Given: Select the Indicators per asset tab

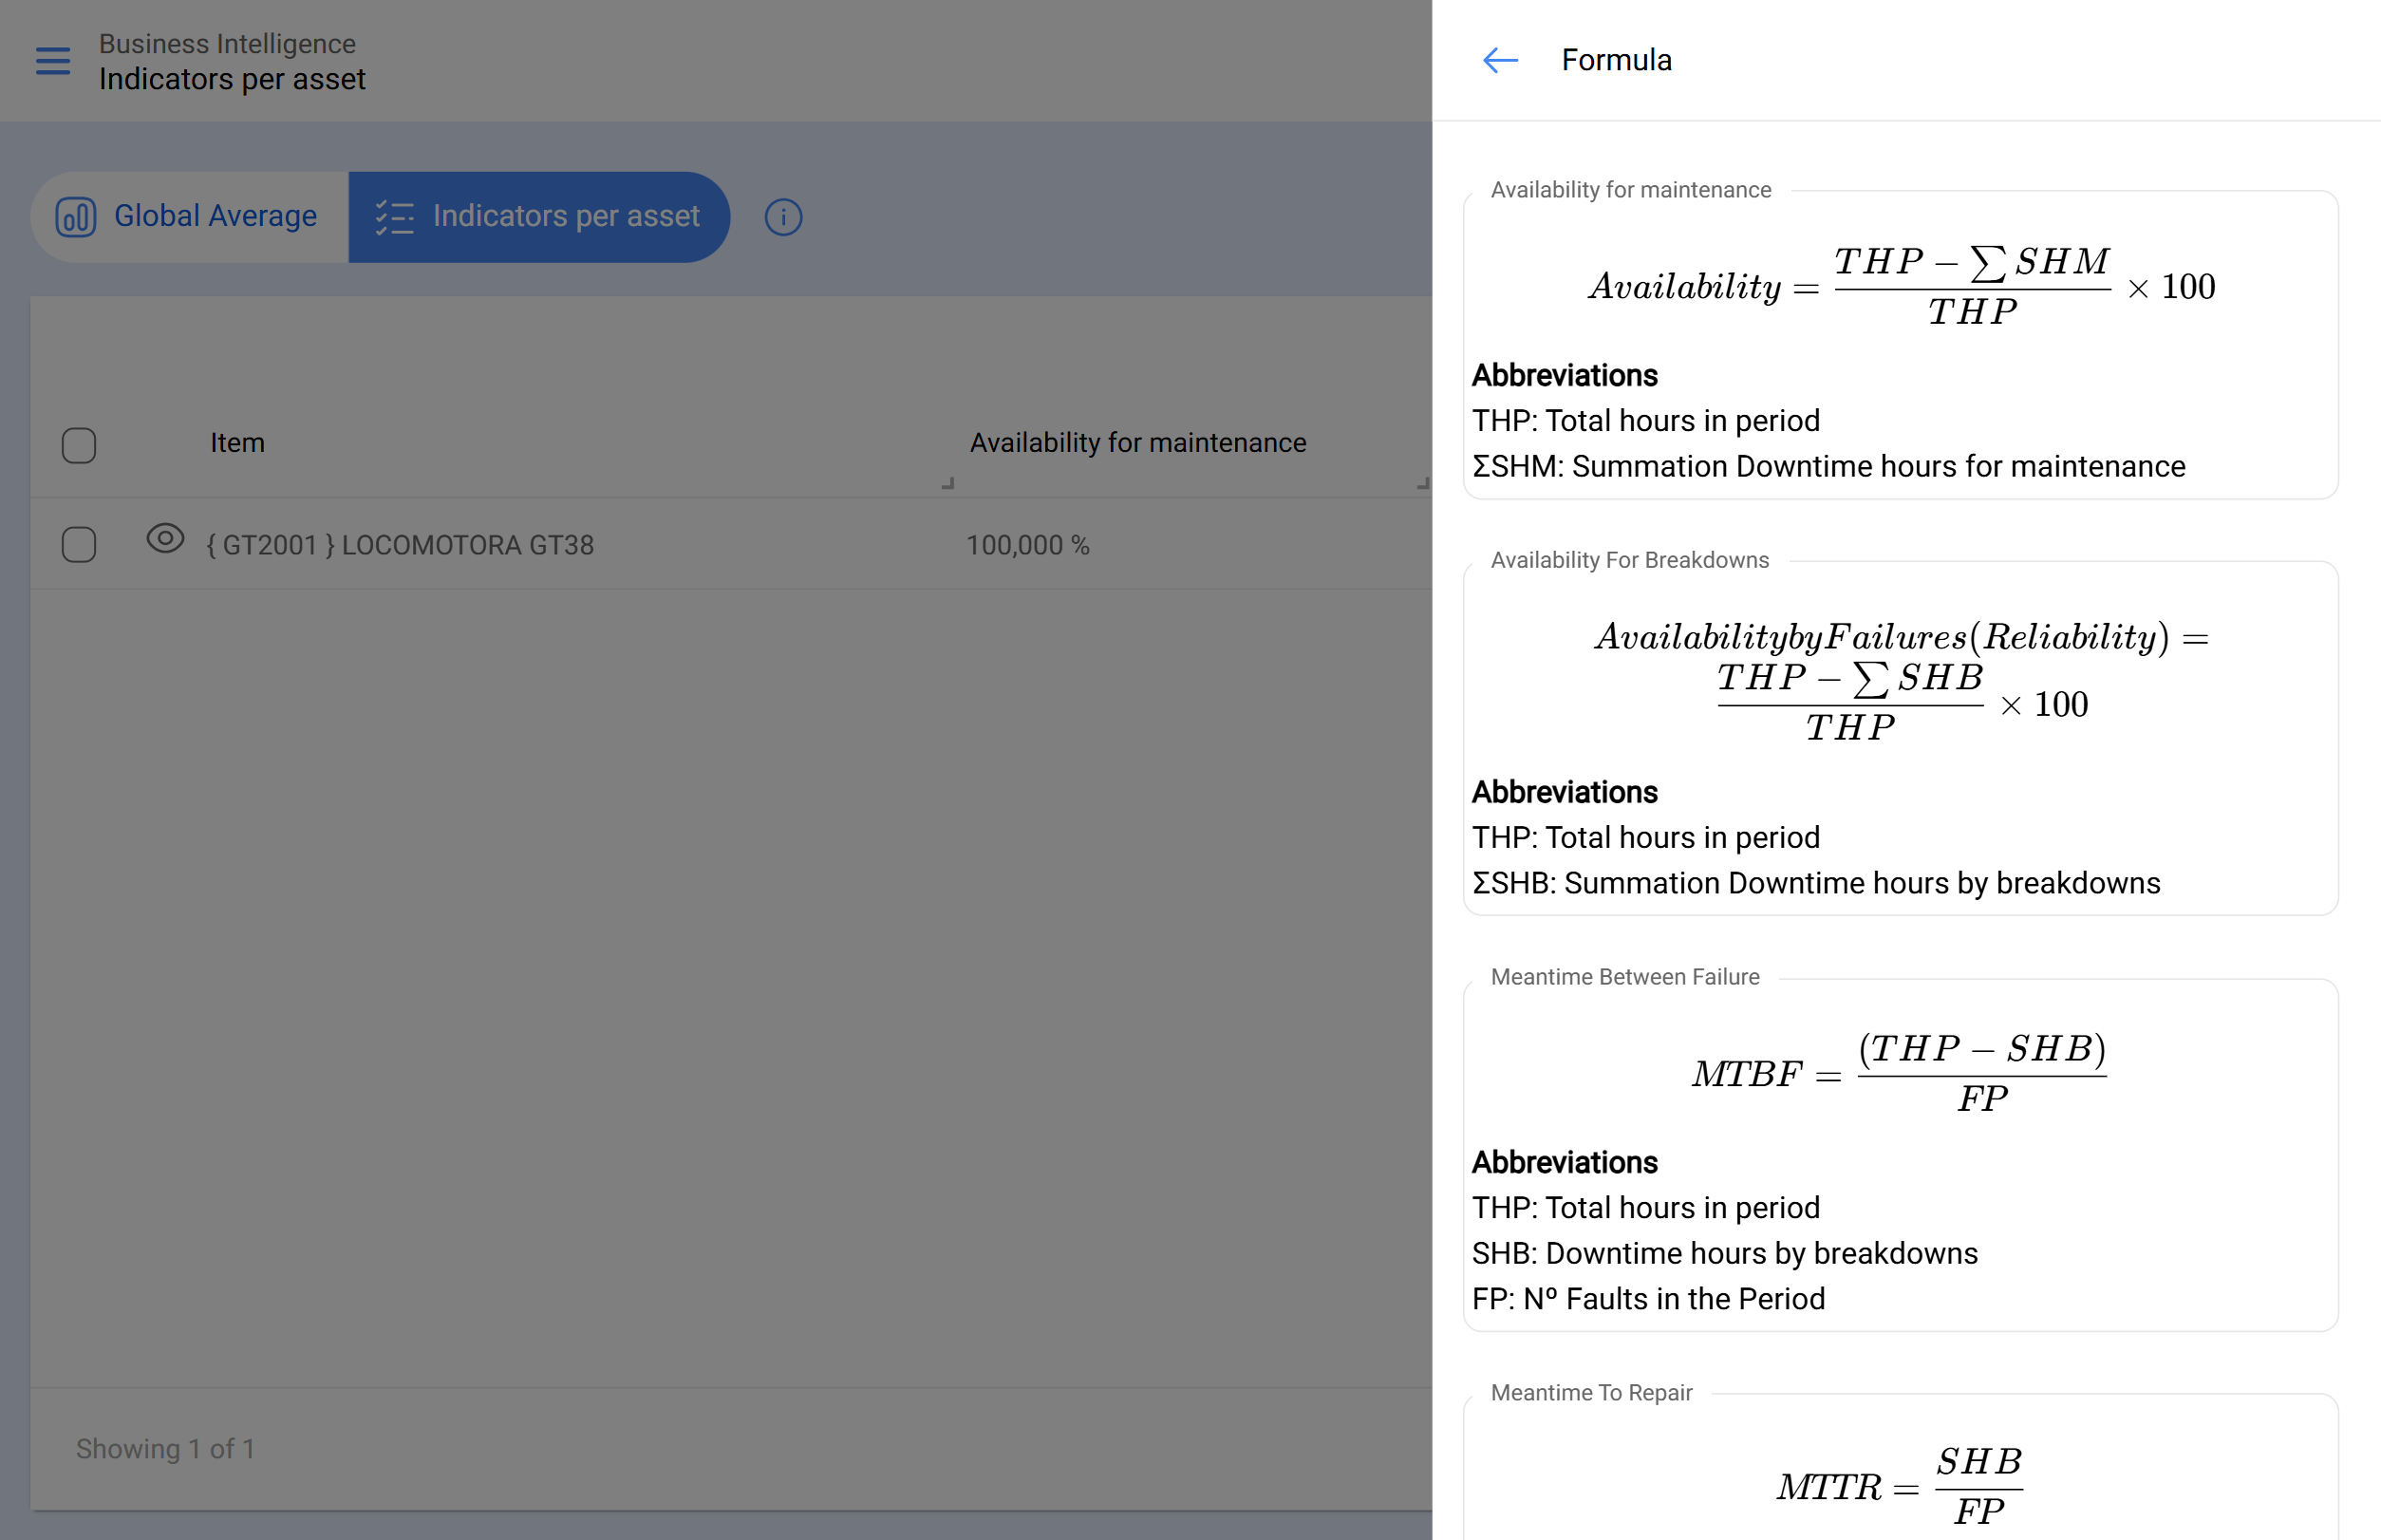Looking at the screenshot, I should tap(539, 216).
